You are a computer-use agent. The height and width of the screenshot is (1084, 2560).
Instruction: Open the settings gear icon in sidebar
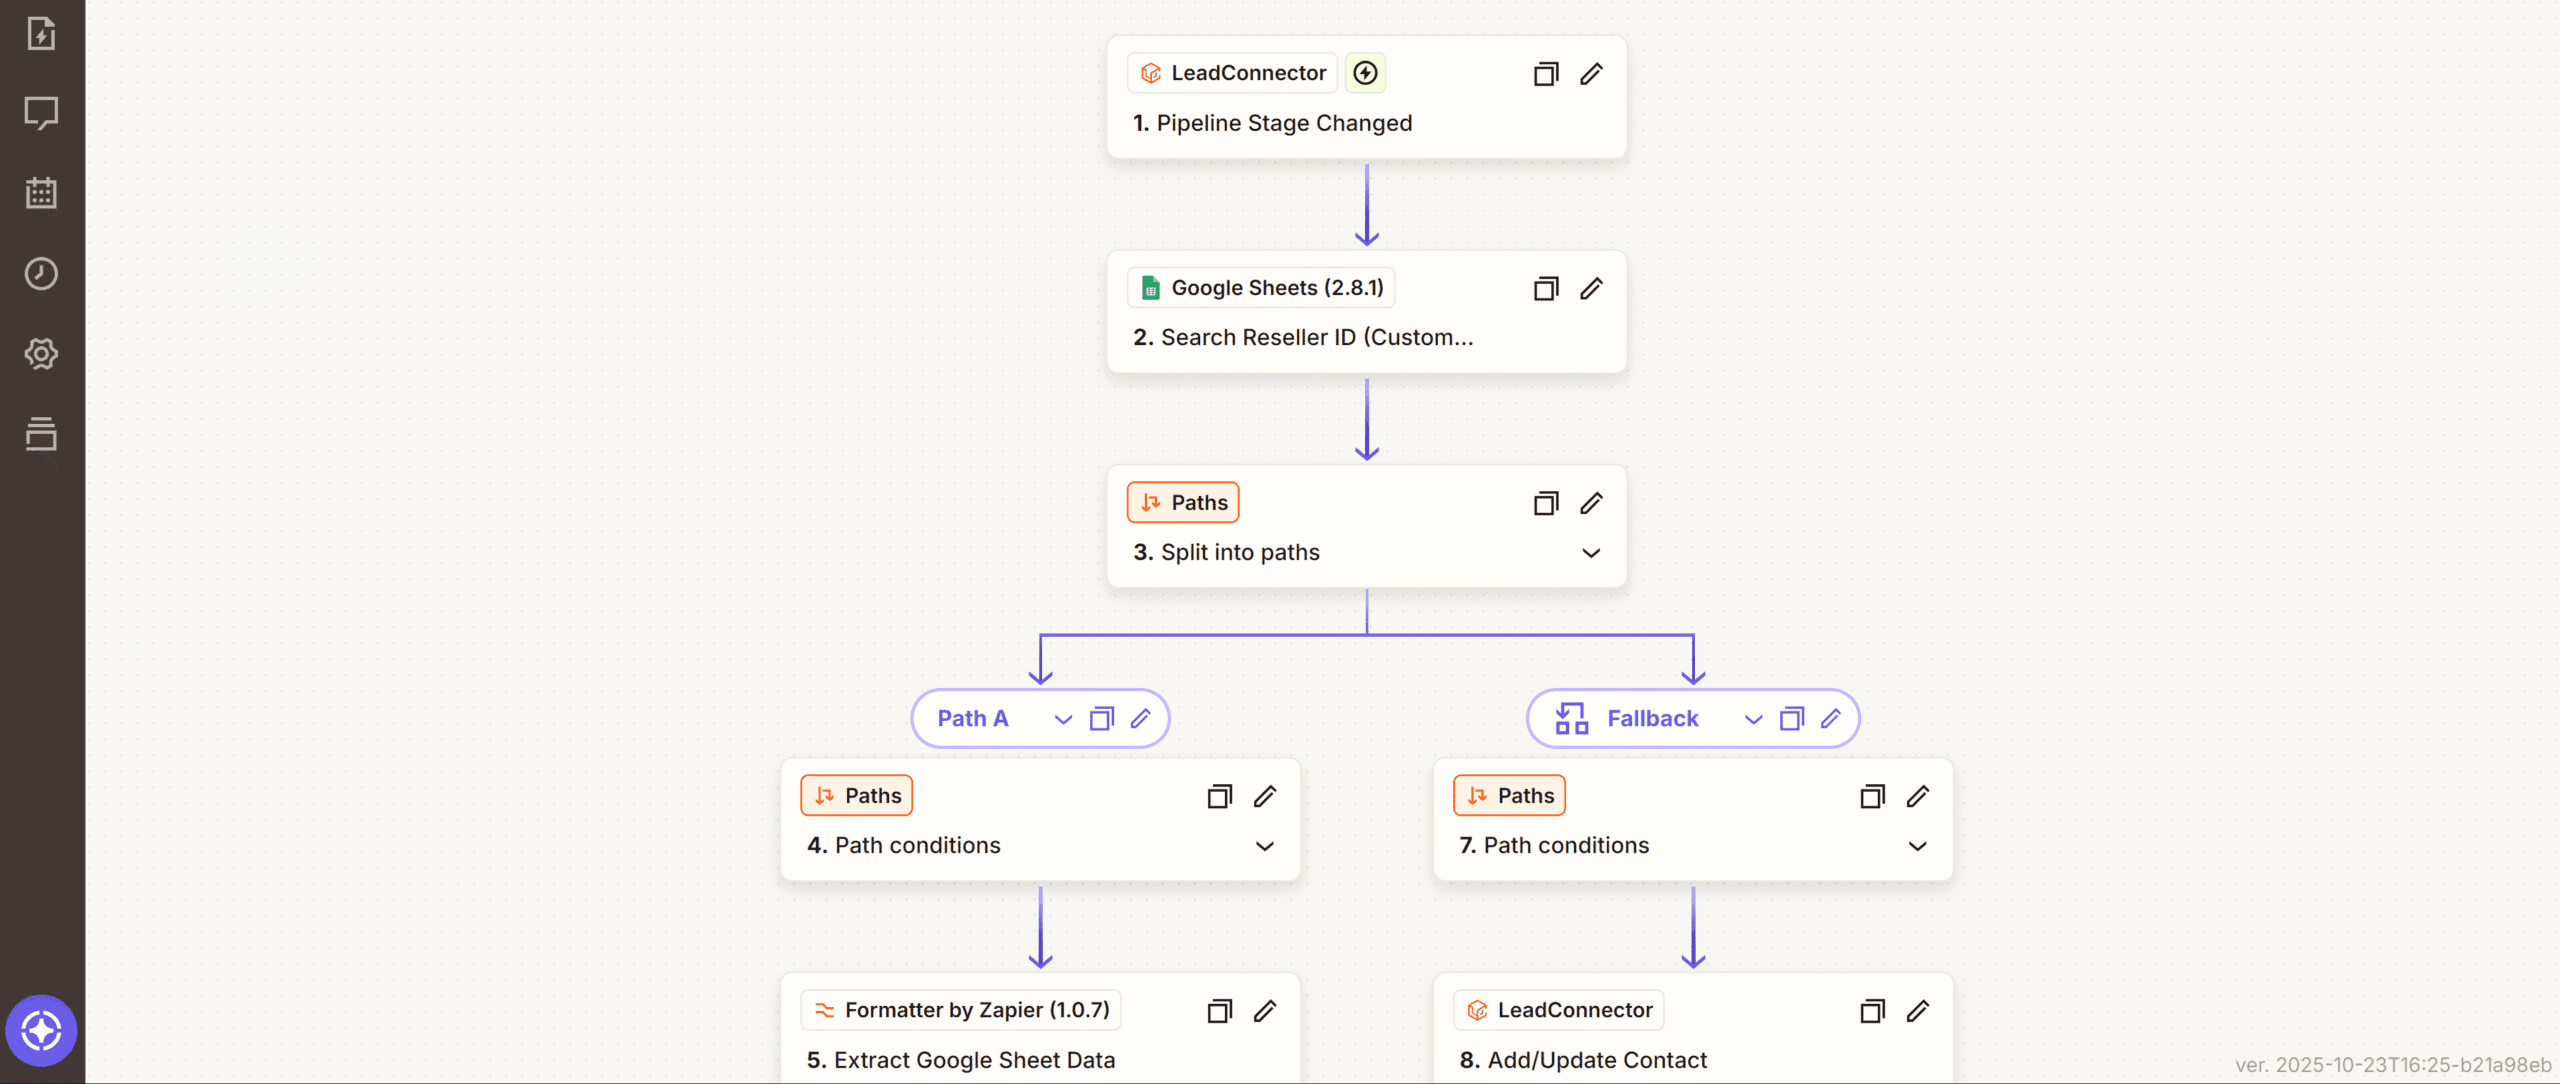pyautogui.click(x=41, y=354)
